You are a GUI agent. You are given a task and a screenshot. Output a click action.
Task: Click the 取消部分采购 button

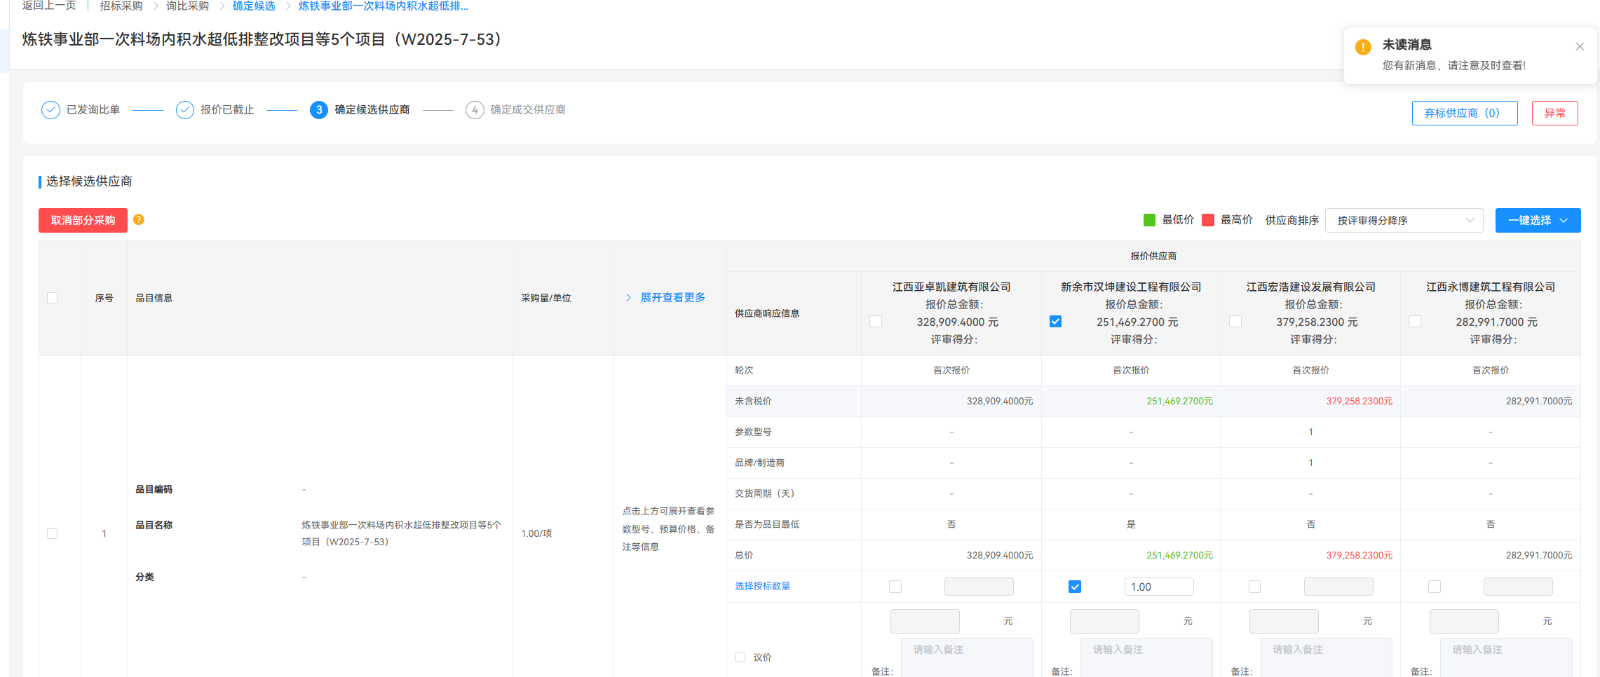click(83, 220)
